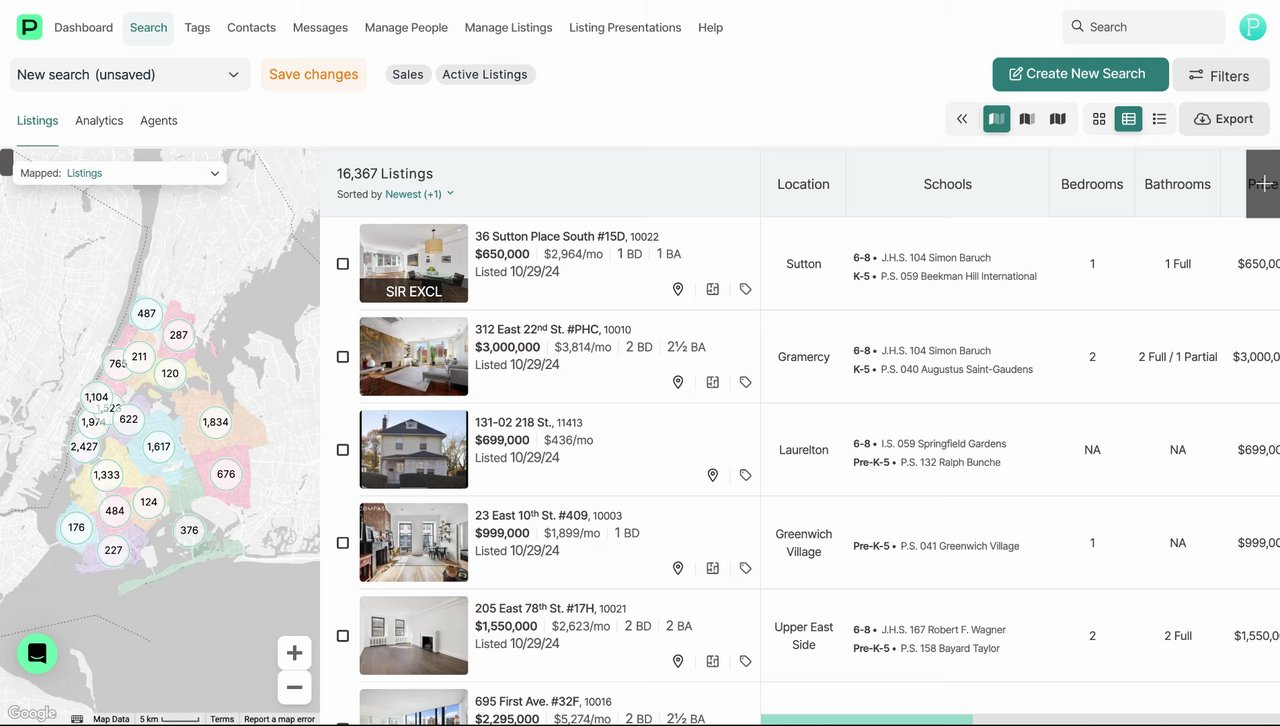Screen dimensions: 1280x726
Task: Select the half map split layout
Action: tap(1027, 119)
